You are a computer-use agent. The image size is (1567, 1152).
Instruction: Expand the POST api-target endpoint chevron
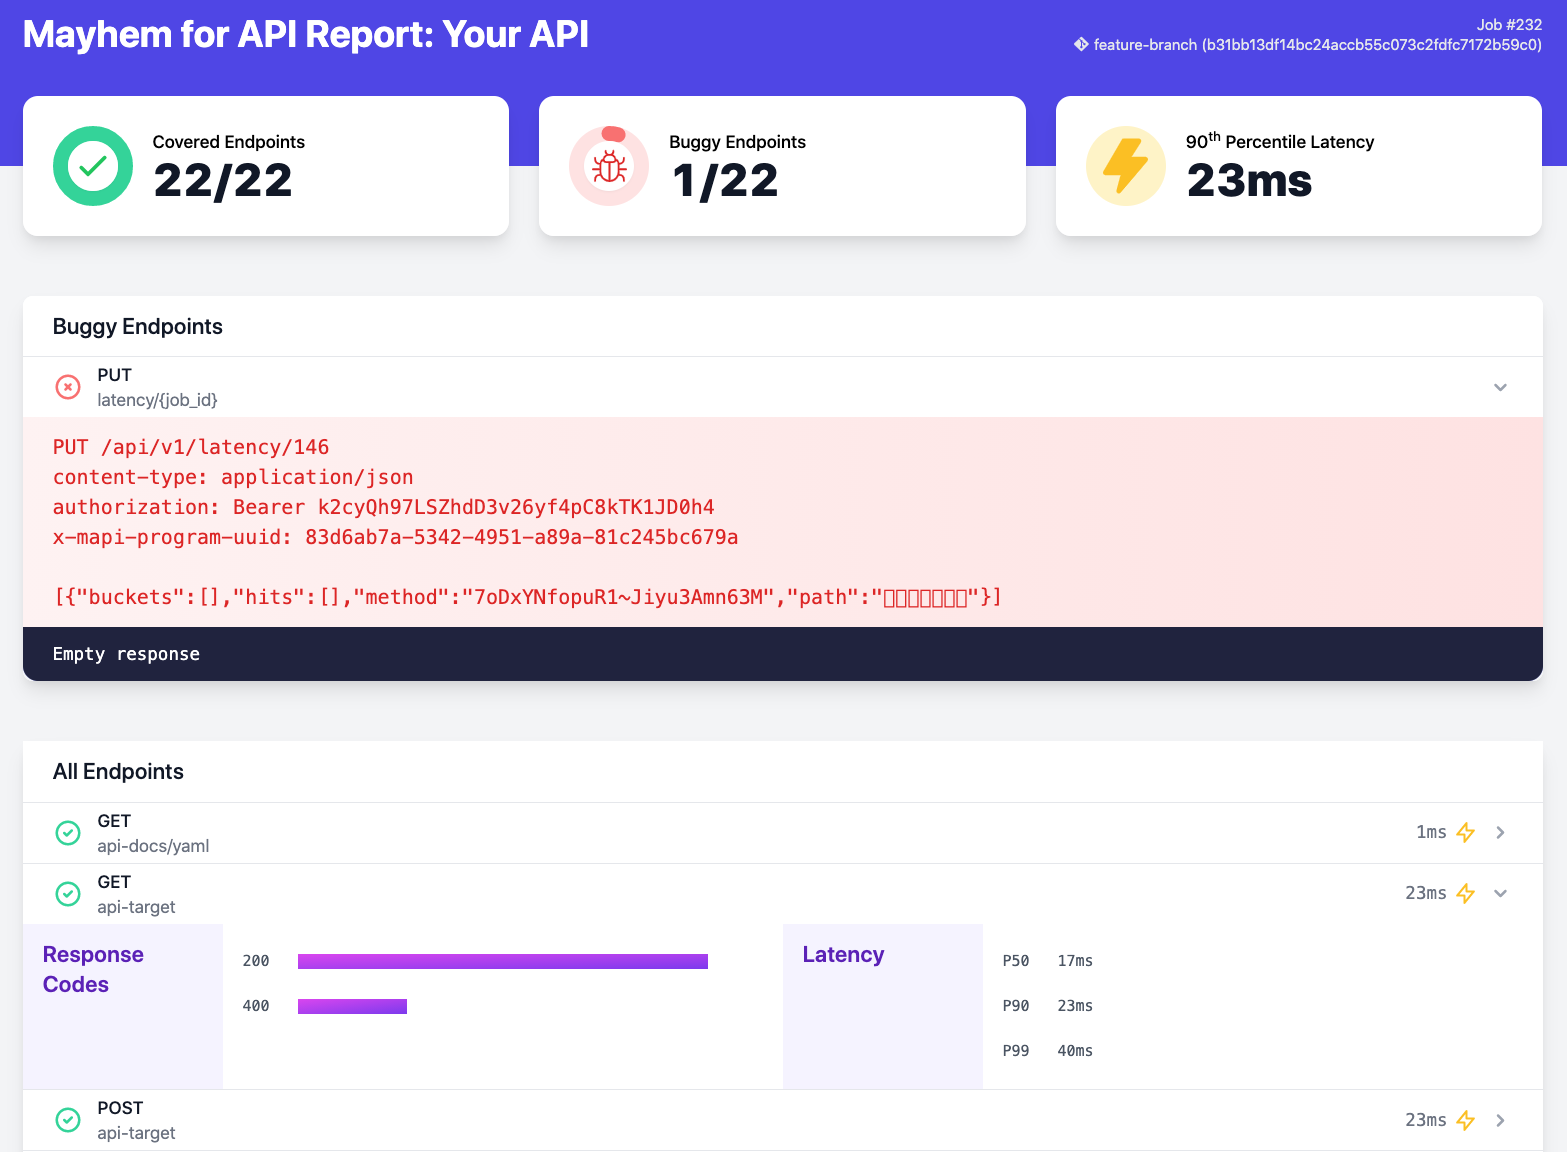coord(1500,1120)
